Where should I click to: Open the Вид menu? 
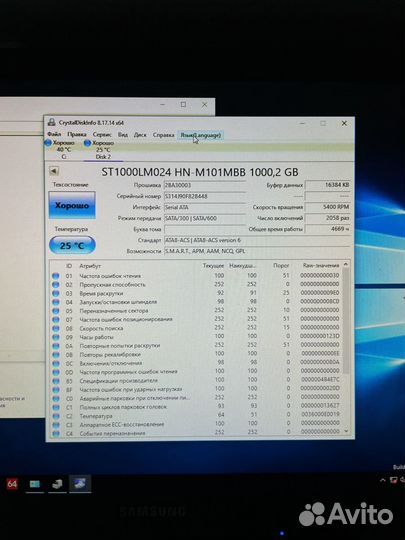coord(123,135)
